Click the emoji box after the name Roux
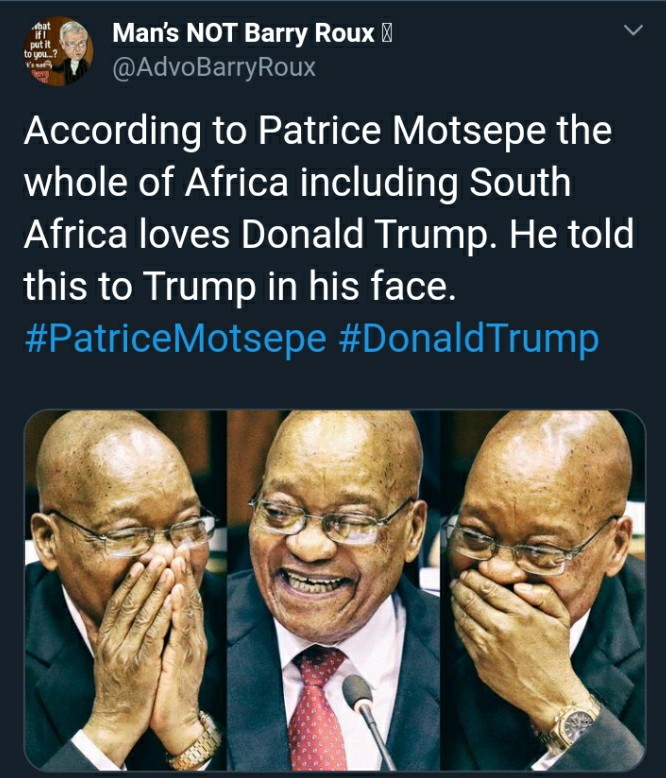 tap(387, 34)
